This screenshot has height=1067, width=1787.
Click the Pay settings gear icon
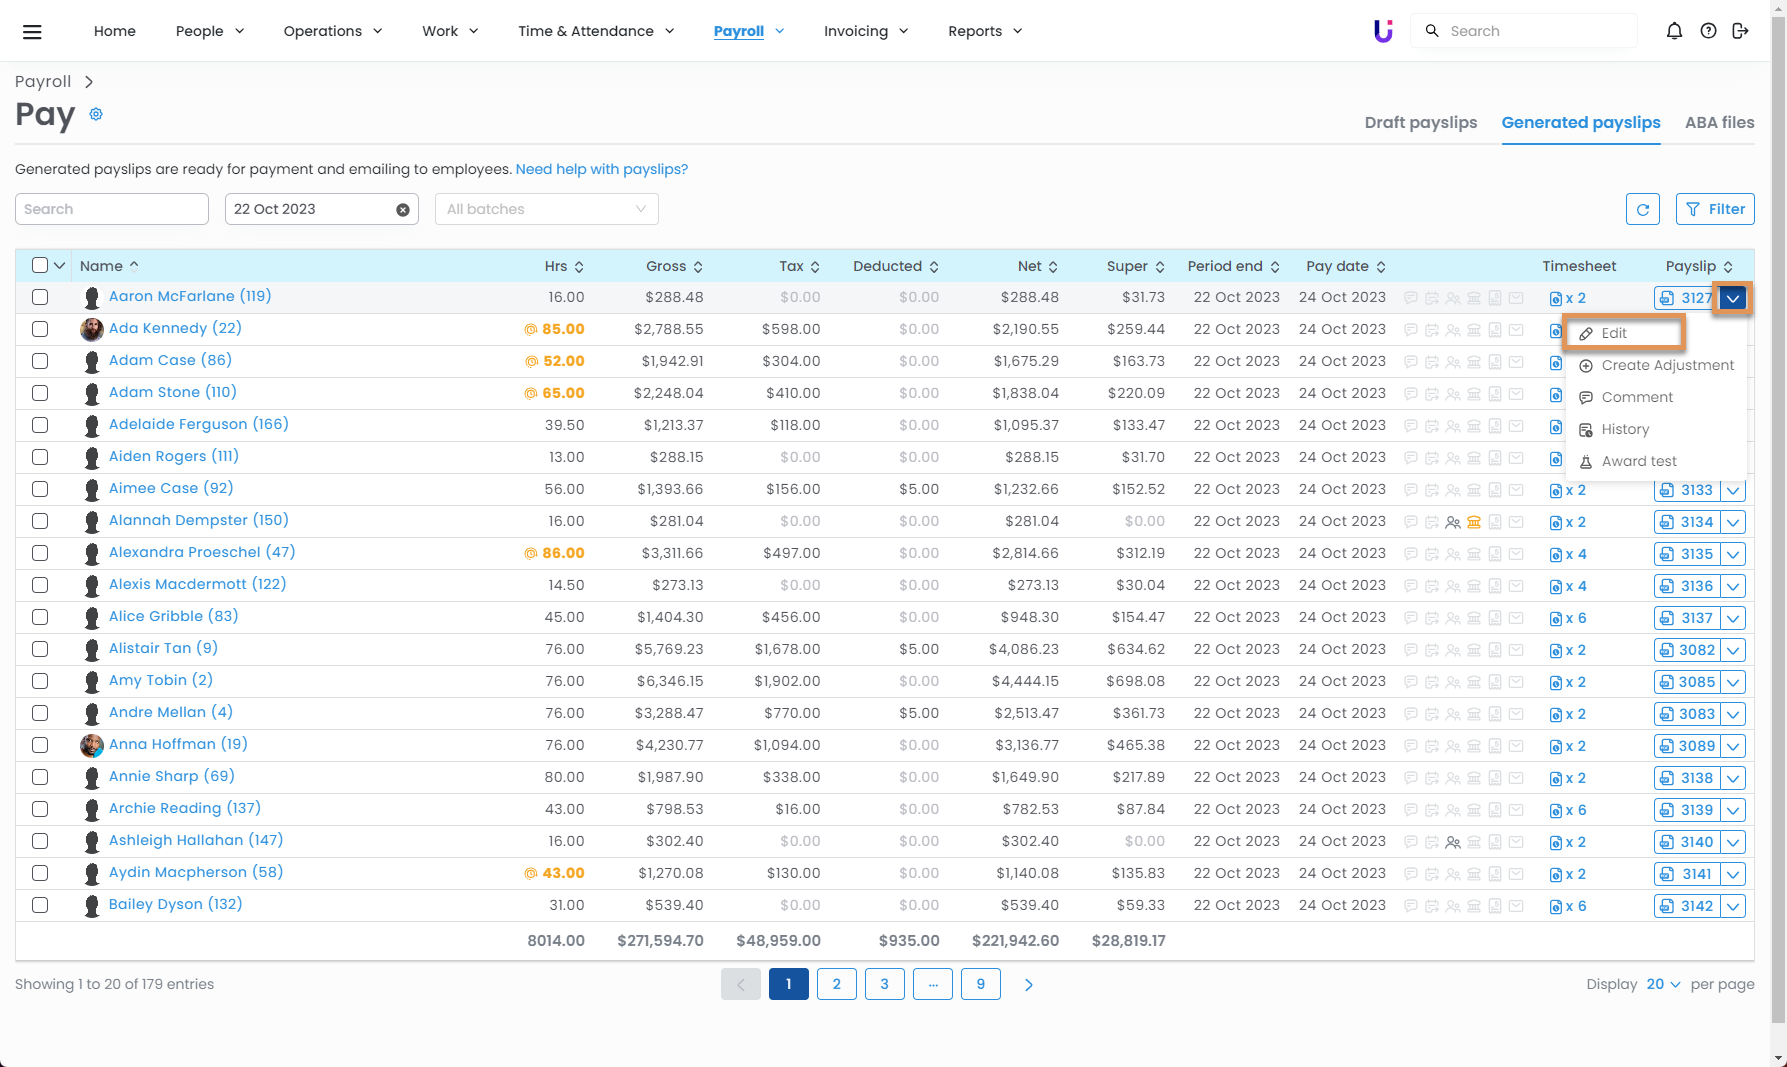(x=96, y=114)
